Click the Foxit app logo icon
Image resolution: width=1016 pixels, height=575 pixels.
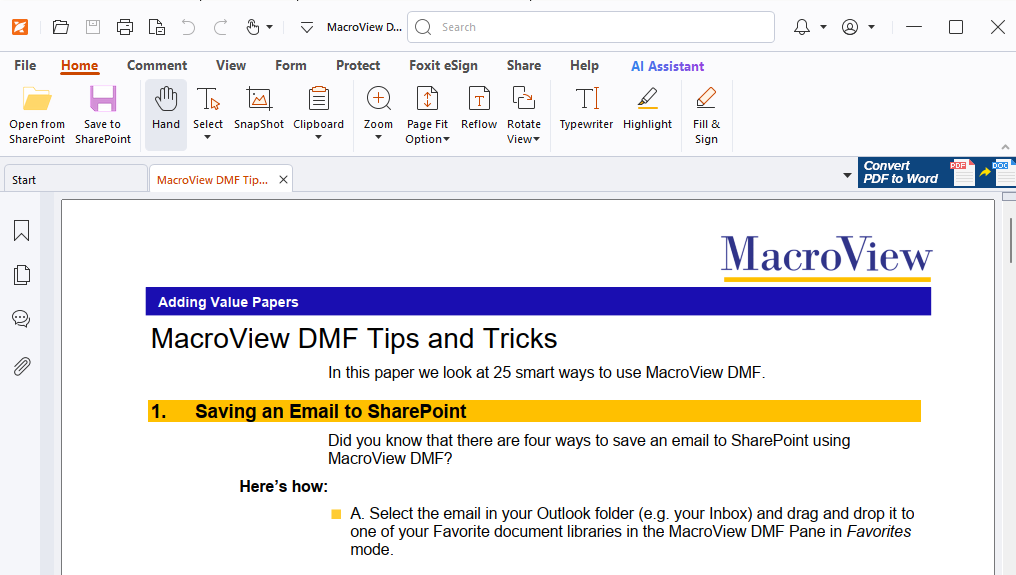(20, 27)
